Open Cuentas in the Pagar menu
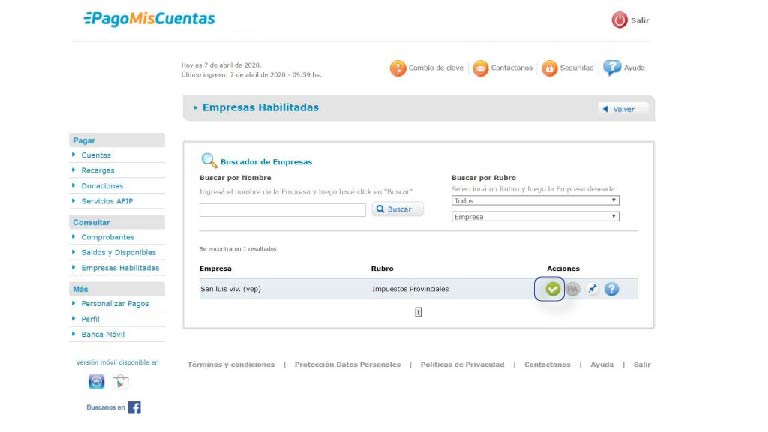 (96, 155)
